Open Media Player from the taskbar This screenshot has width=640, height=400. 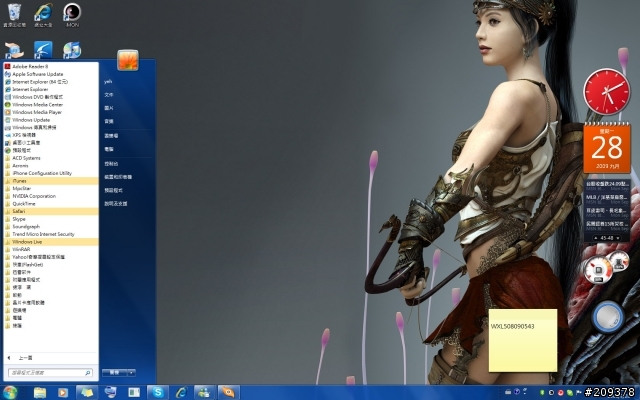62,393
